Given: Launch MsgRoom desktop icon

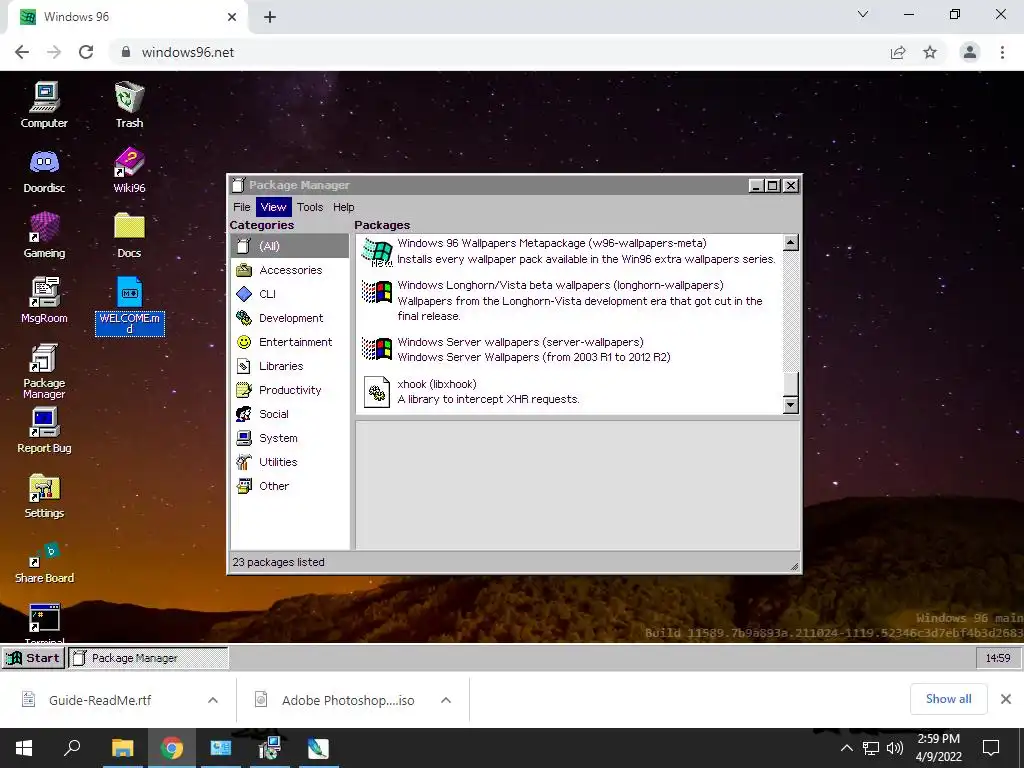Looking at the screenshot, I should 44,300.
